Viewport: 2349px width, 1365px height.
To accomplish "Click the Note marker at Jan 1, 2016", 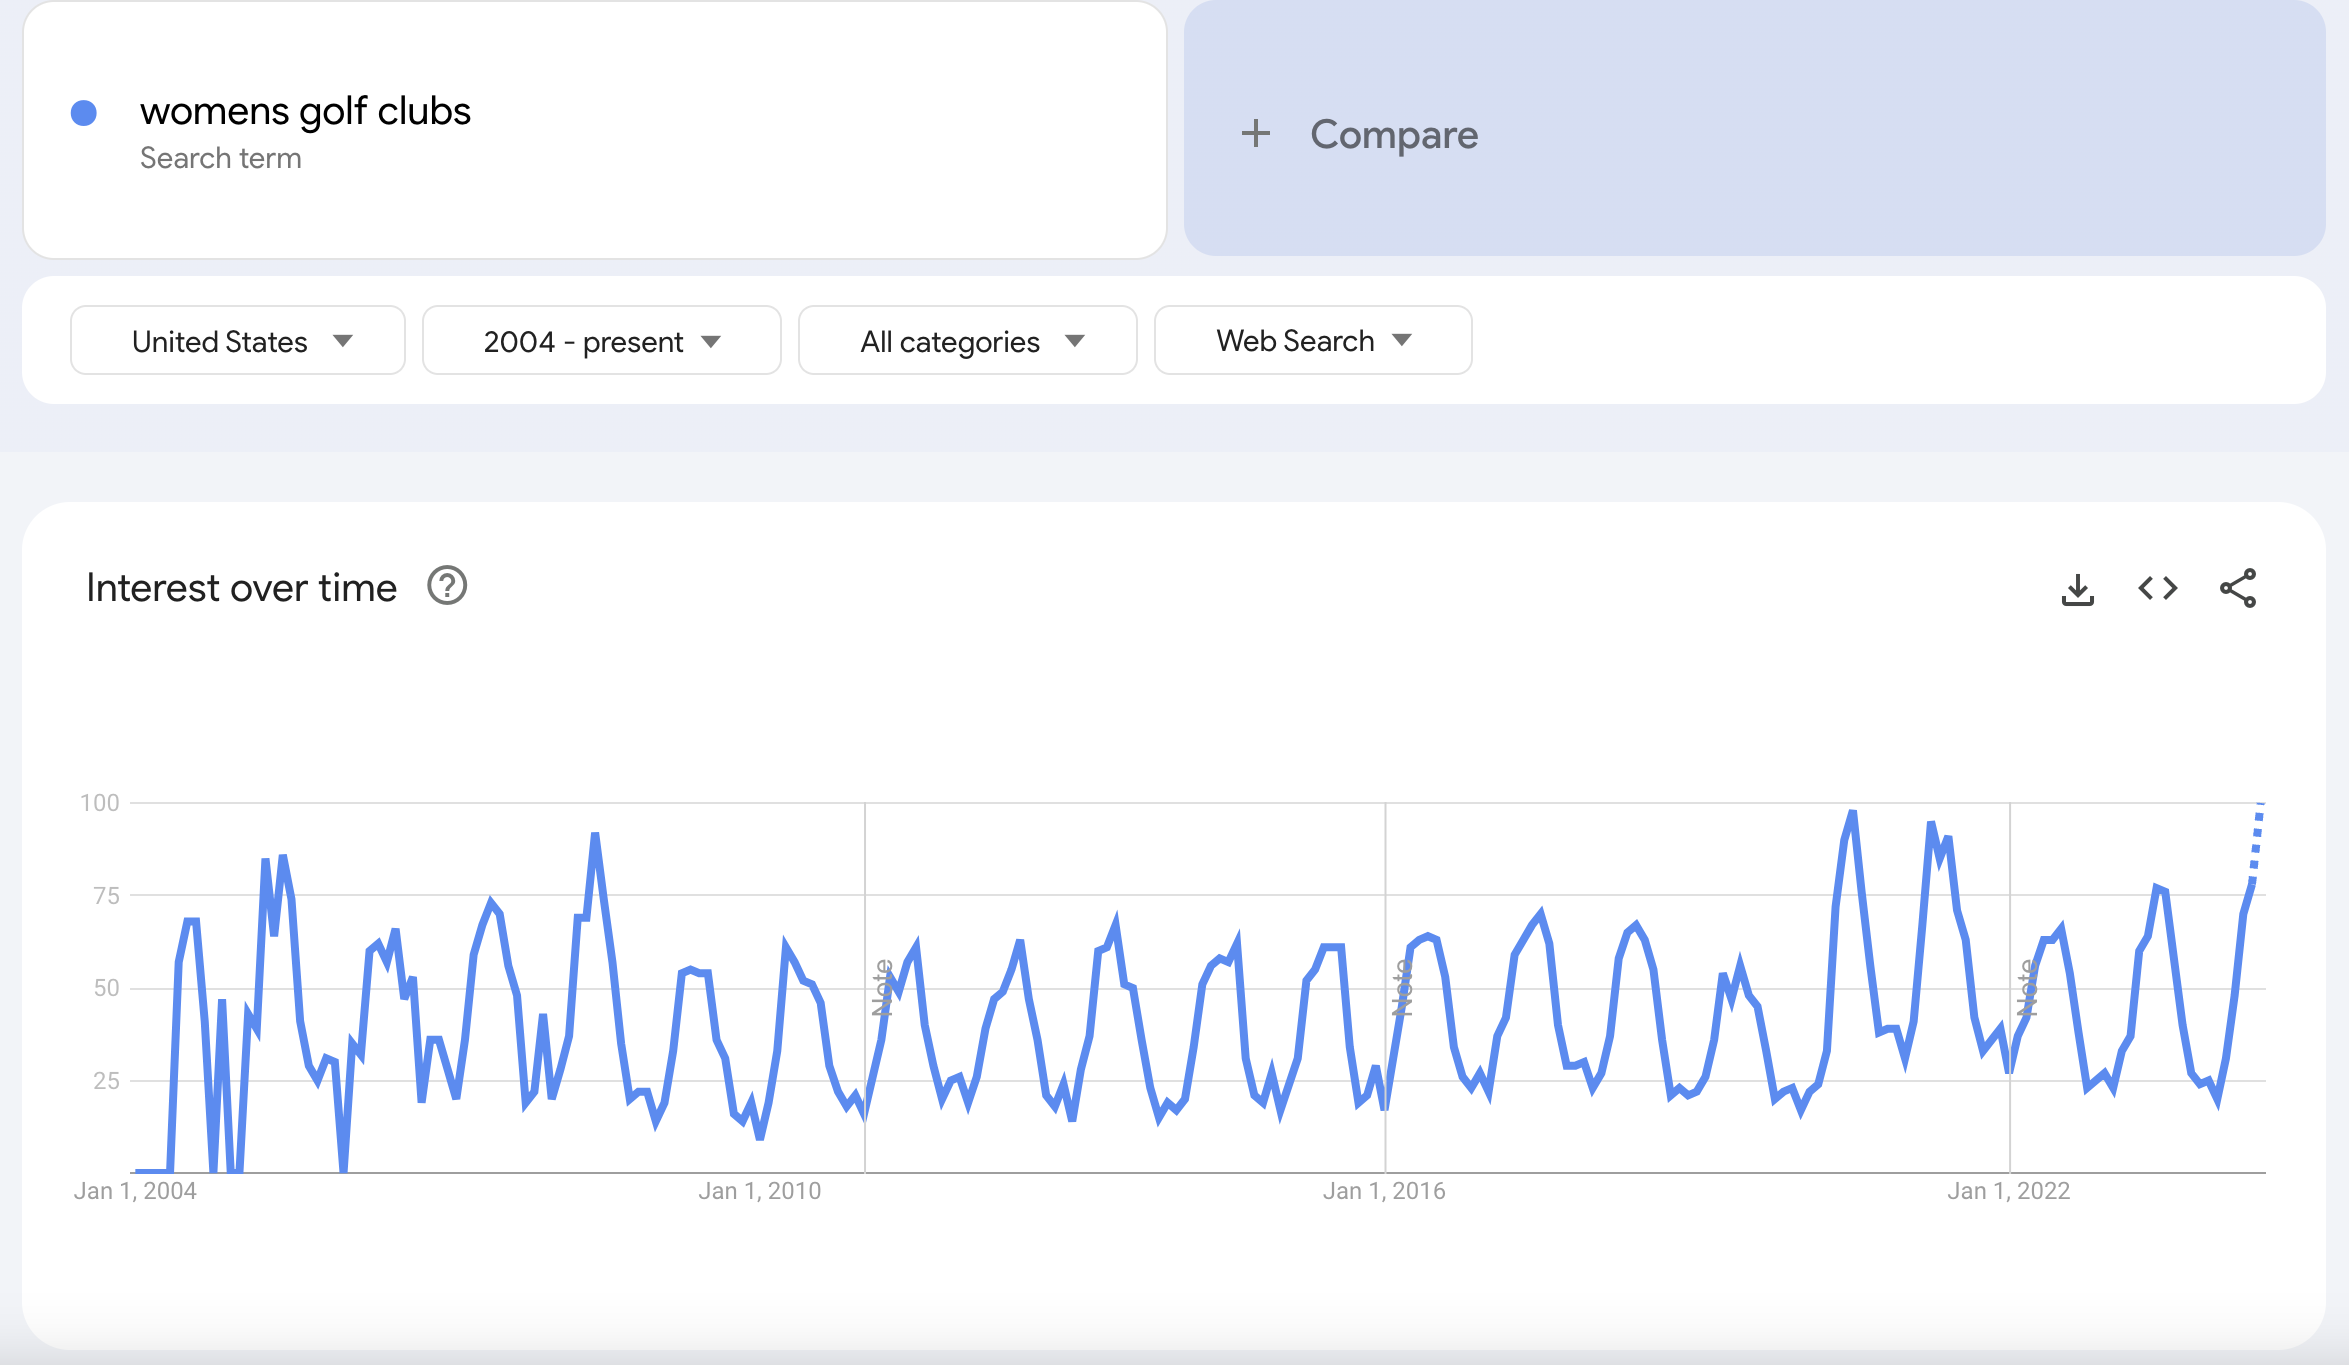I will pyautogui.click(x=1402, y=987).
